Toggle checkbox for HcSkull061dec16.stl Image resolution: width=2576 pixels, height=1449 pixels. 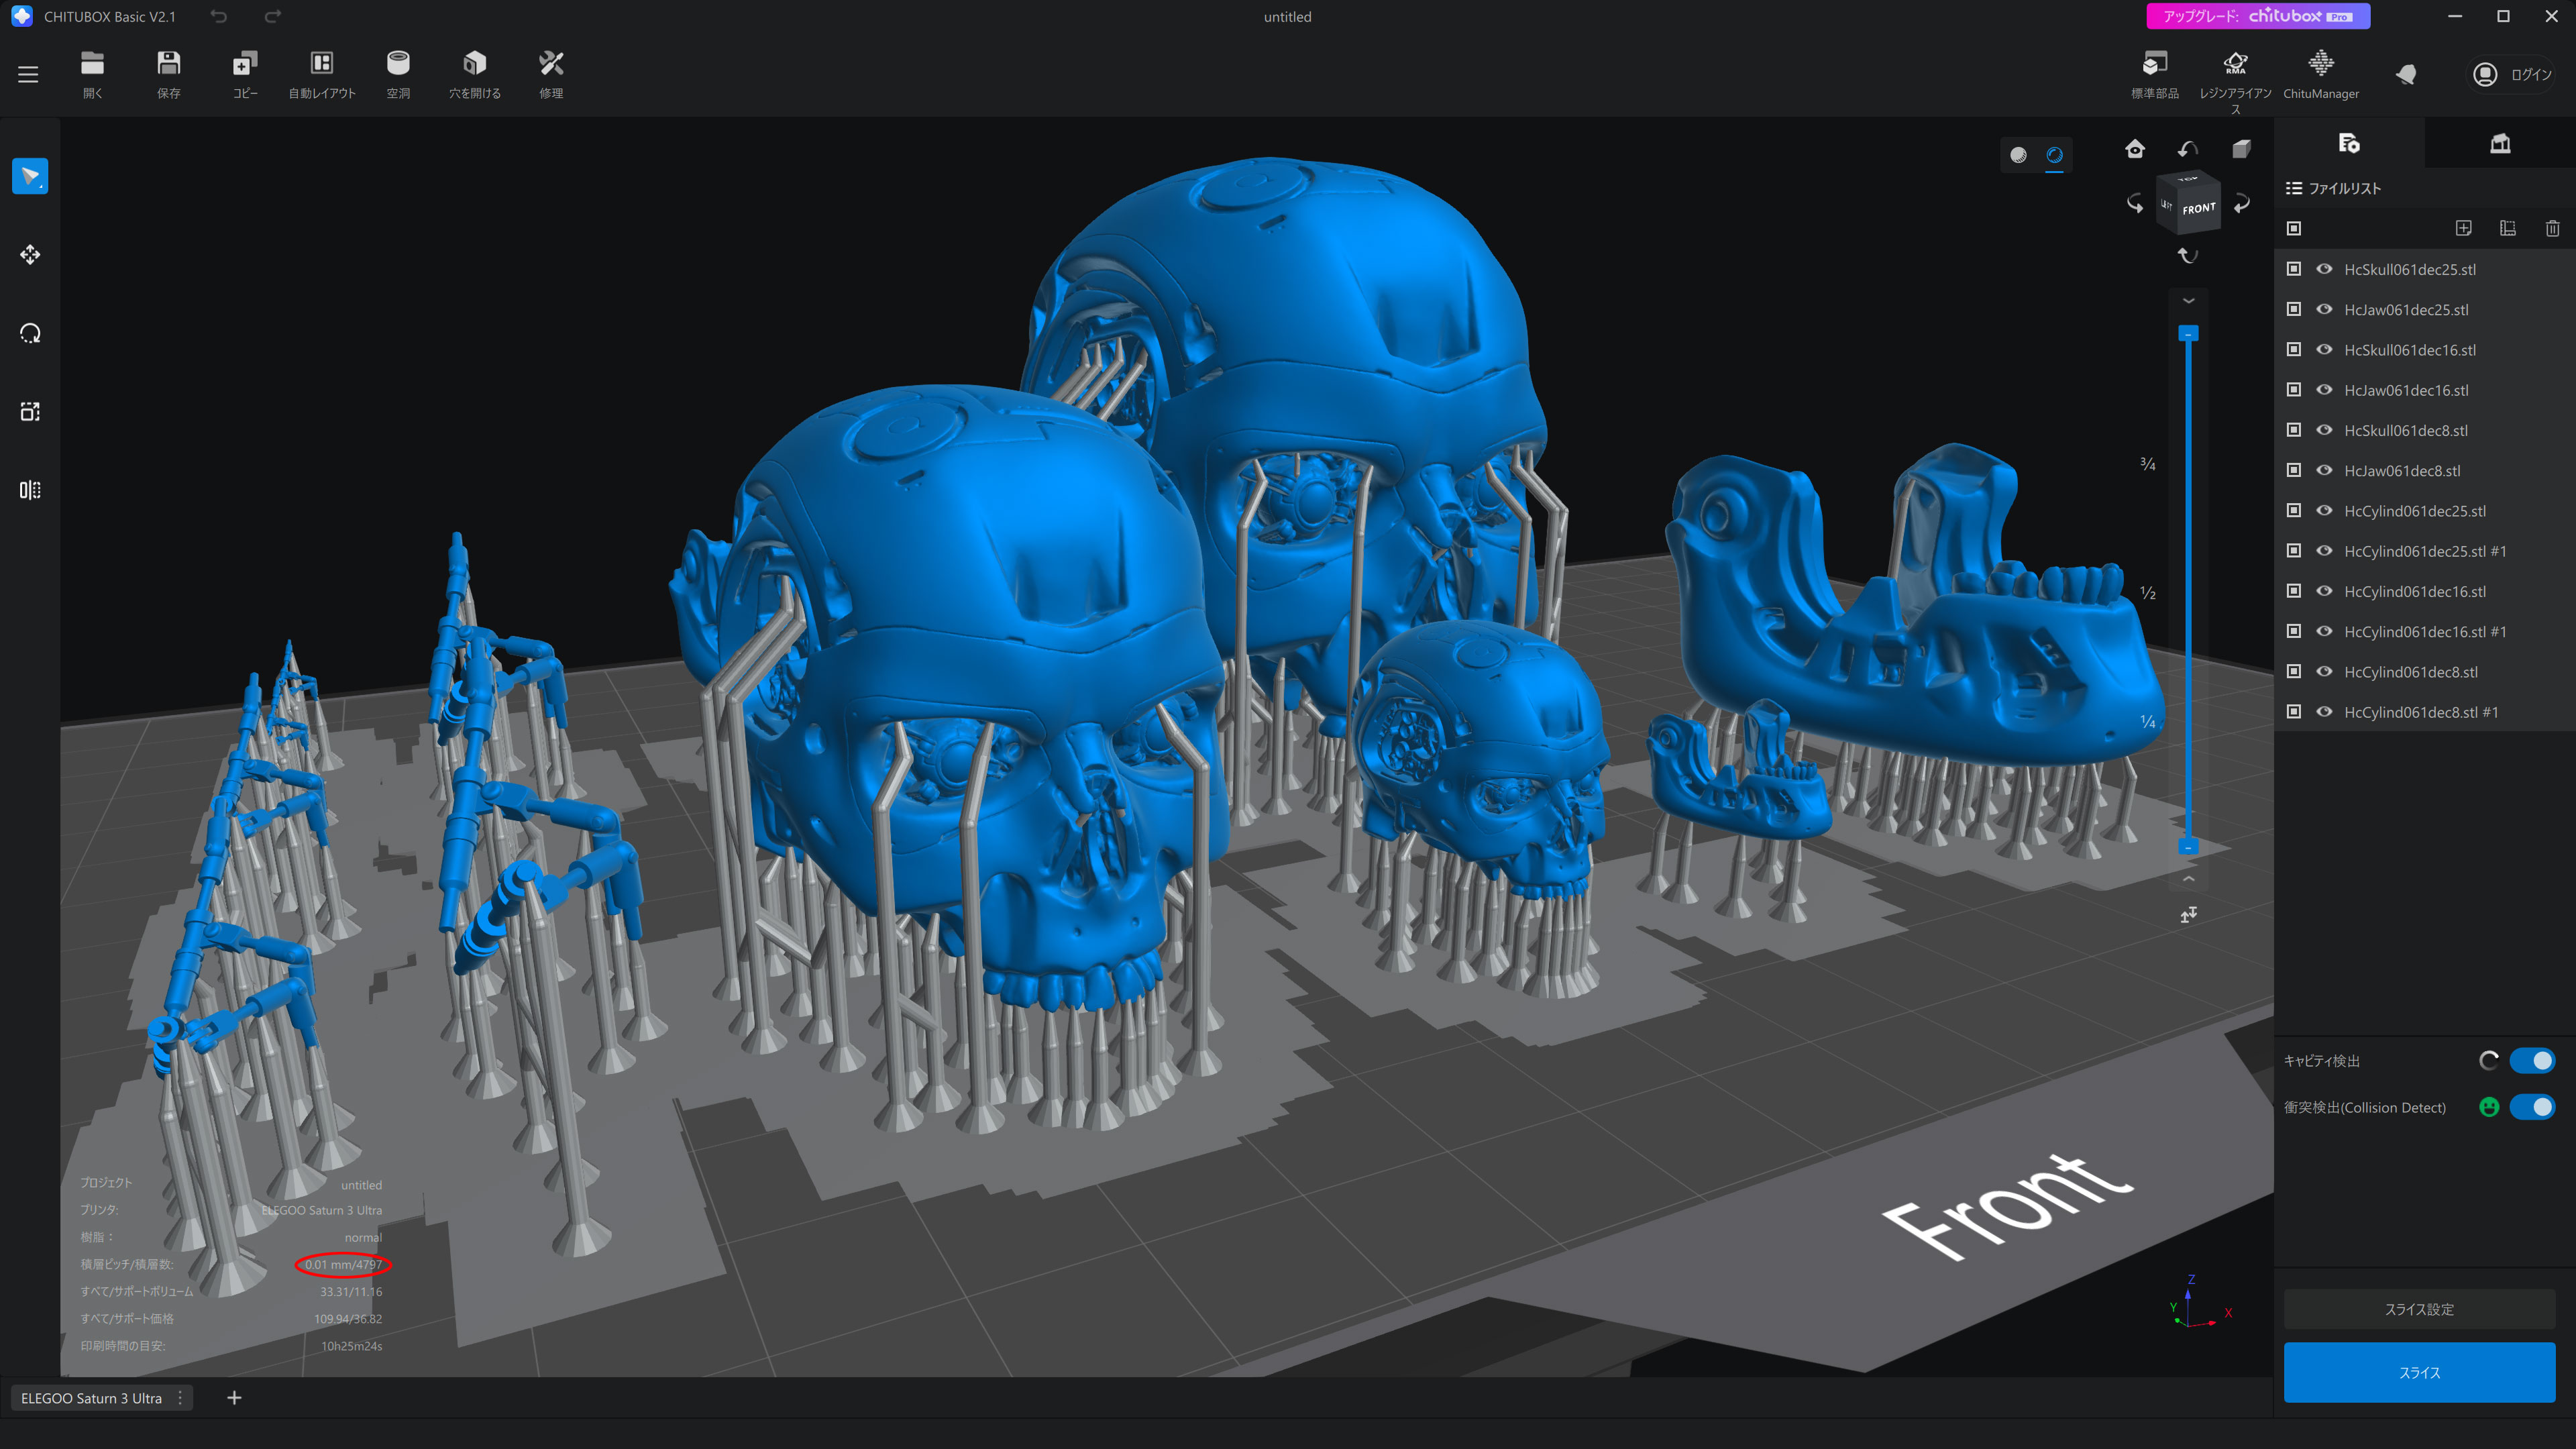pyautogui.click(x=2294, y=349)
